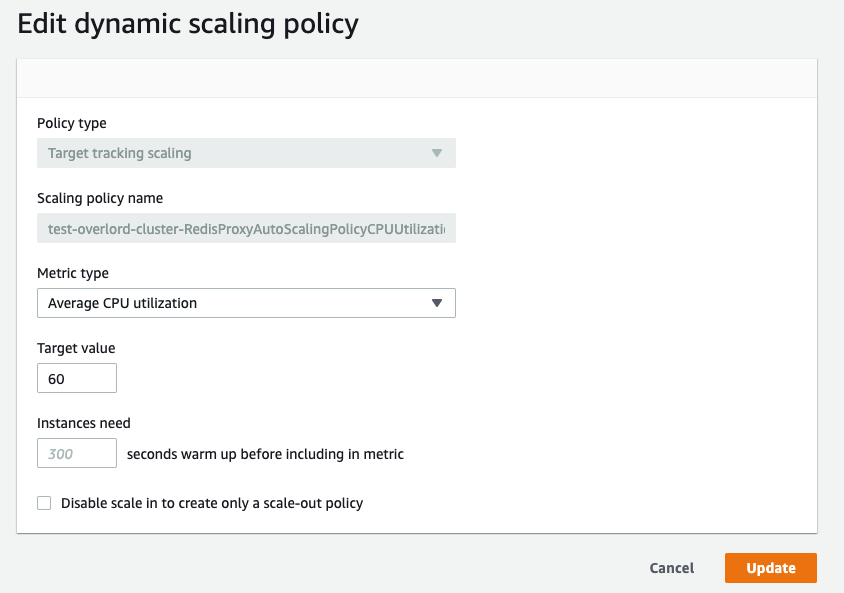Click the Scaling policy name text field
Screen dimensions: 844x593
click(x=246, y=228)
